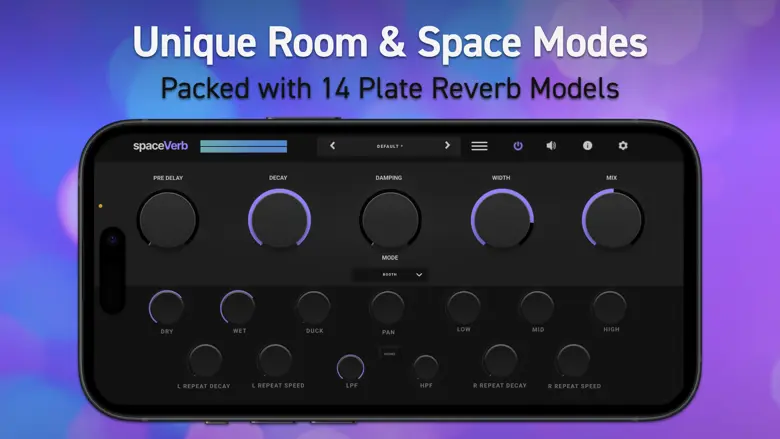Click the Width knob
Viewport: 780px width, 439px height.
pyautogui.click(x=502, y=219)
